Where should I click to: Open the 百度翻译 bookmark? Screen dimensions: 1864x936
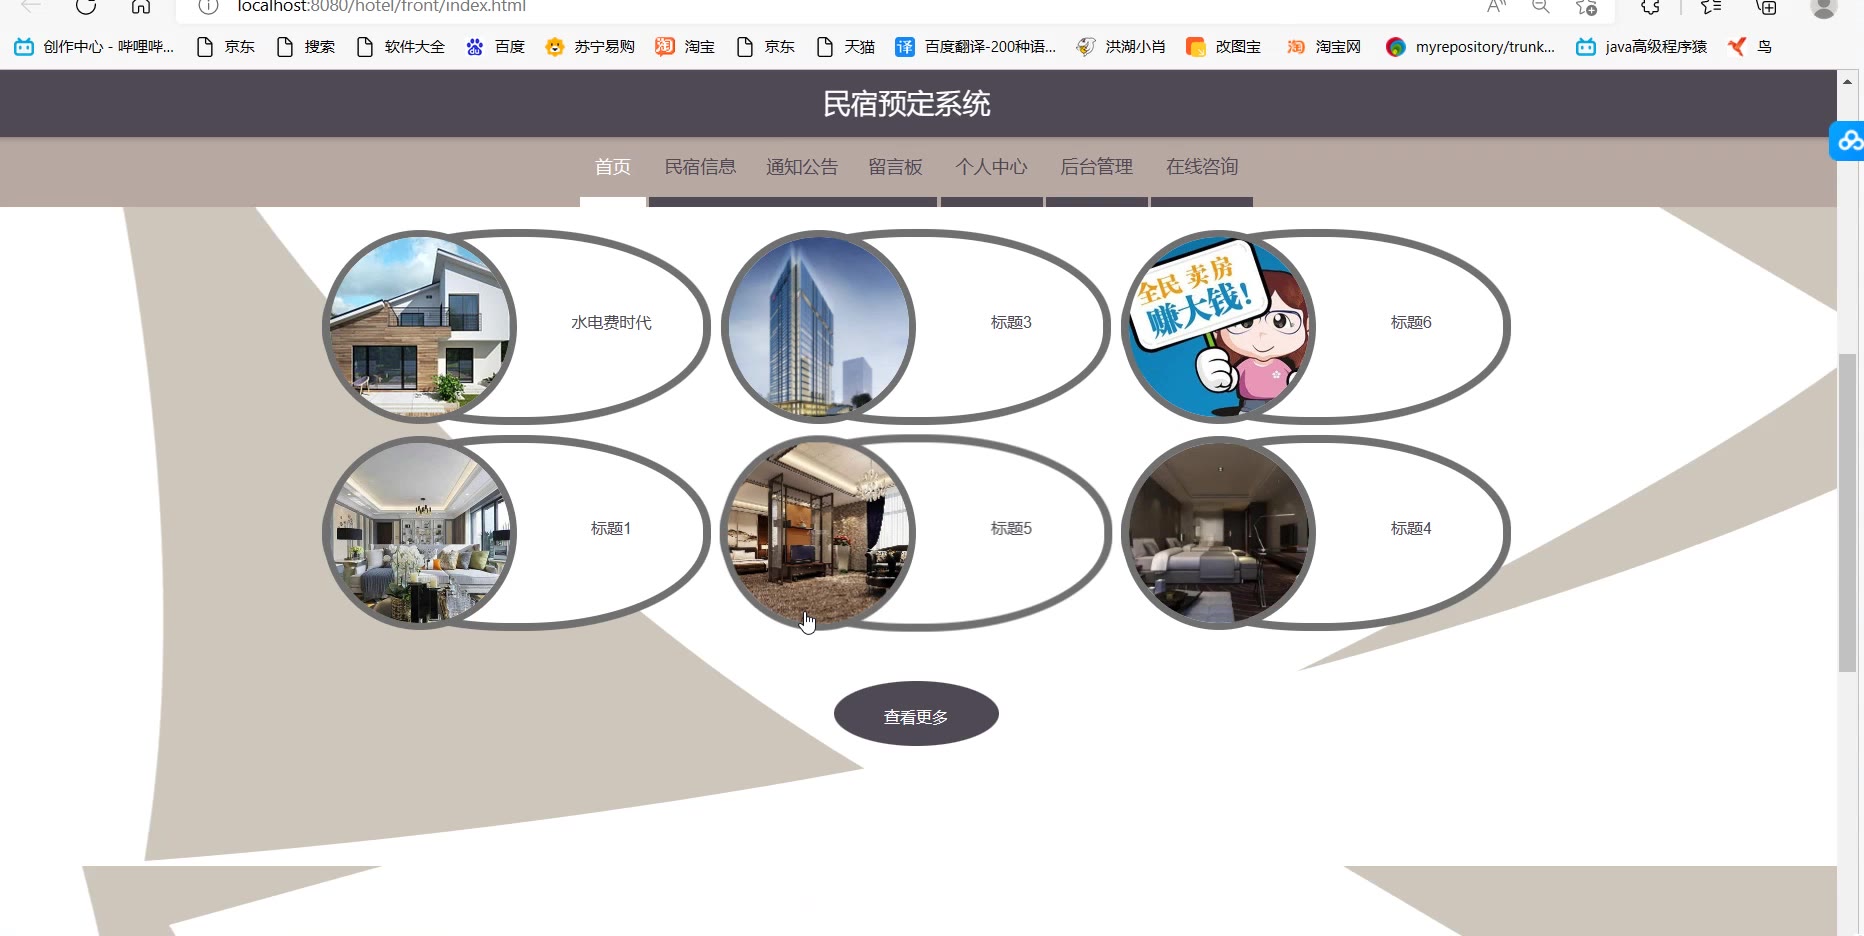click(x=976, y=47)
